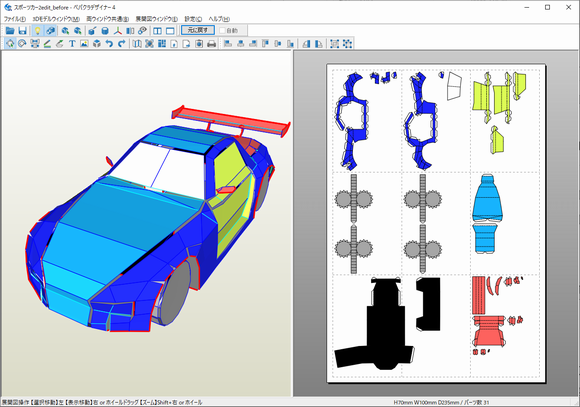The height and width of the screenshot is (407, 580).
Task: Open the 設定 menu
Action: (x=193, y=19)
